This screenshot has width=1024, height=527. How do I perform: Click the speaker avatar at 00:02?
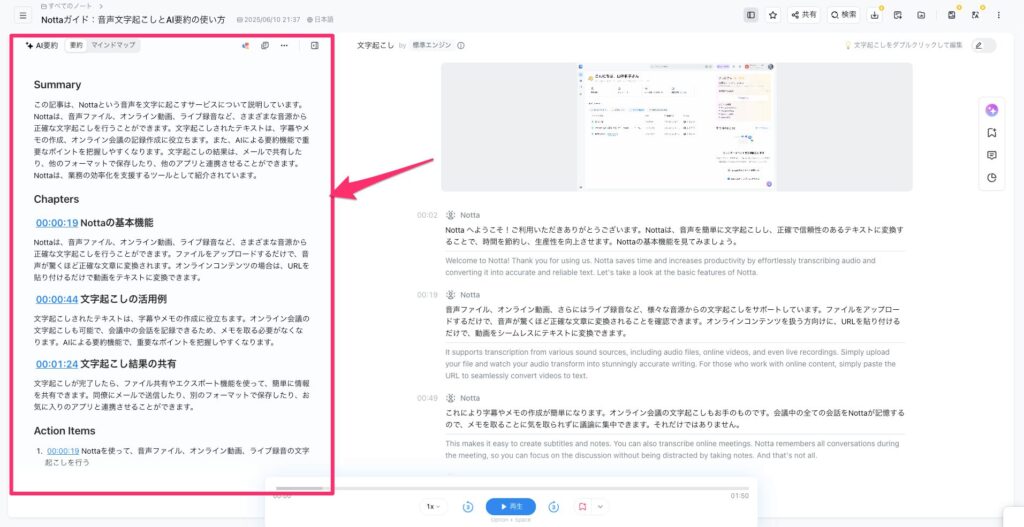tap(450, 215)
